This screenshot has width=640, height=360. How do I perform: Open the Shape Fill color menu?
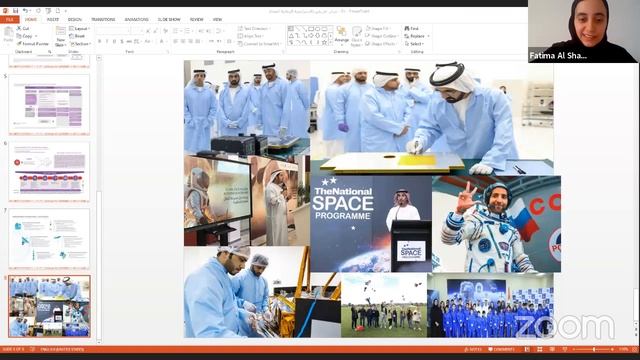[x=378, y=29]
